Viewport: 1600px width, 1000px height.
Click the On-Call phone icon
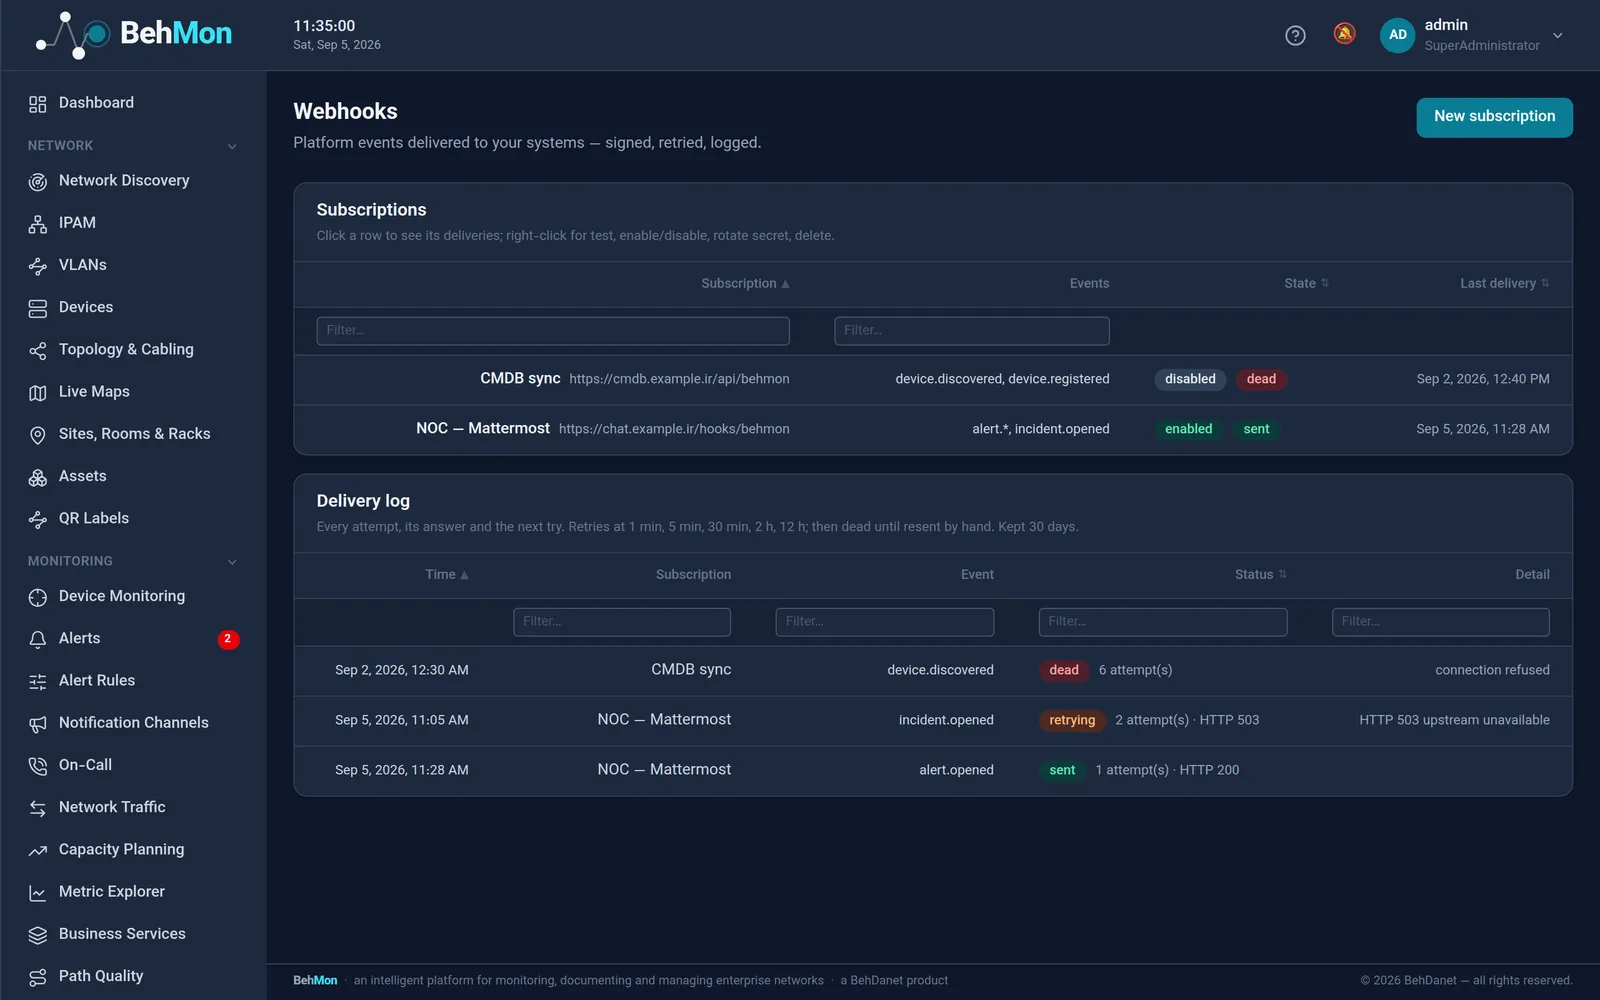tap(38, 766)
